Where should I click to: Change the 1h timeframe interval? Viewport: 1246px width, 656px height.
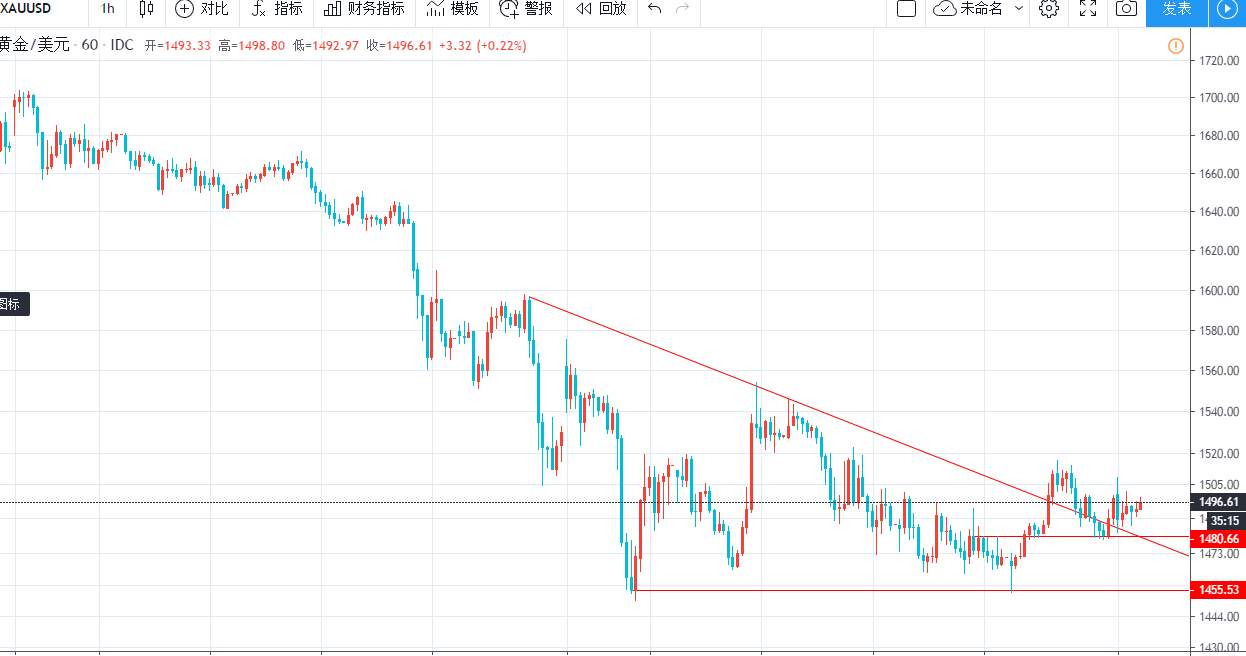108,9
